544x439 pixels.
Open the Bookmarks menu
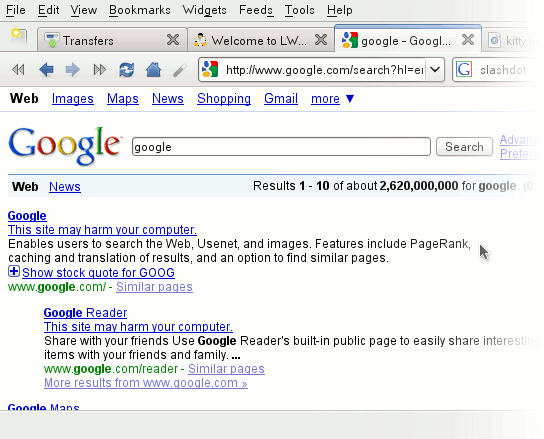tap(139, 10)
